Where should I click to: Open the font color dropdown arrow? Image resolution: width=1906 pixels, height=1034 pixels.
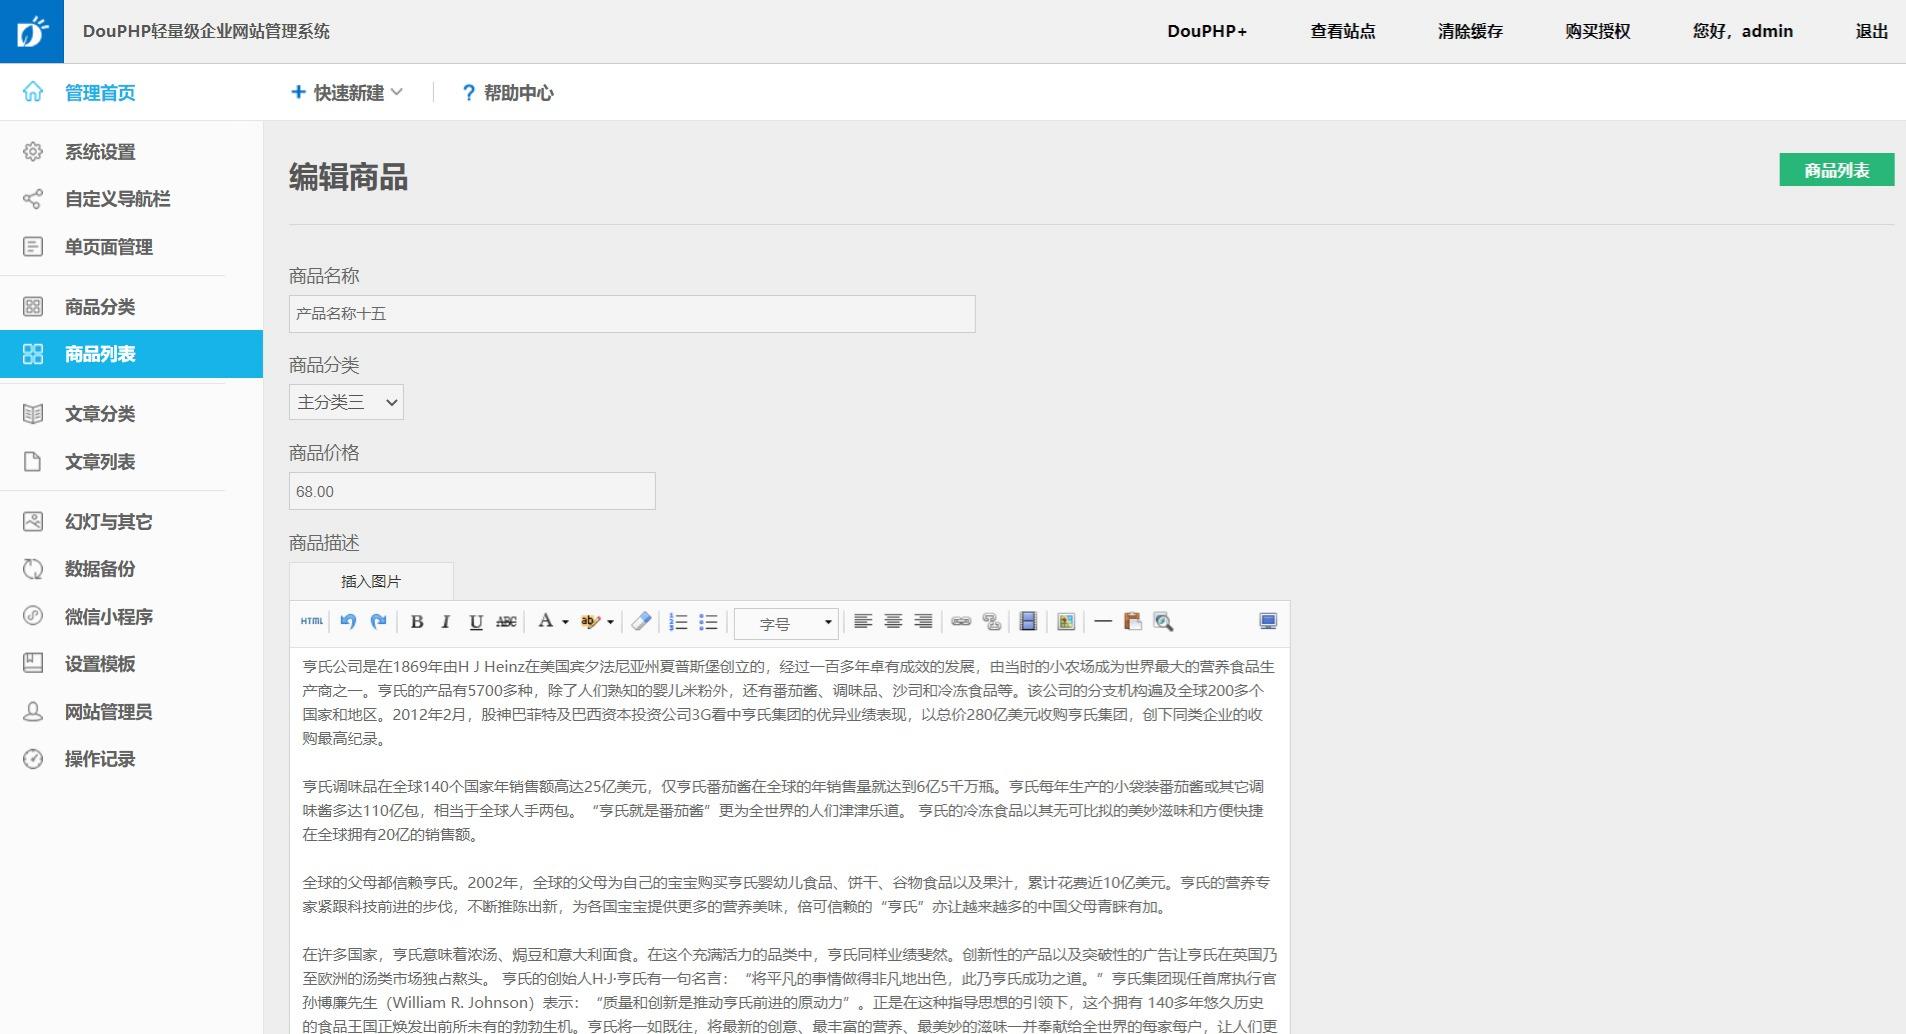(564, 622)
